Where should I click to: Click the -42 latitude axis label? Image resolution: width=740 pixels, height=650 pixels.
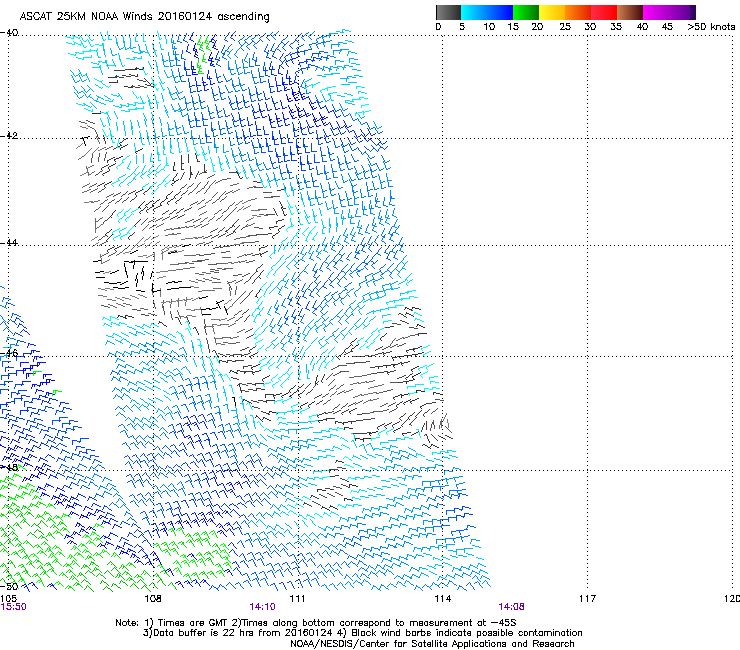(x=9, y=135)
